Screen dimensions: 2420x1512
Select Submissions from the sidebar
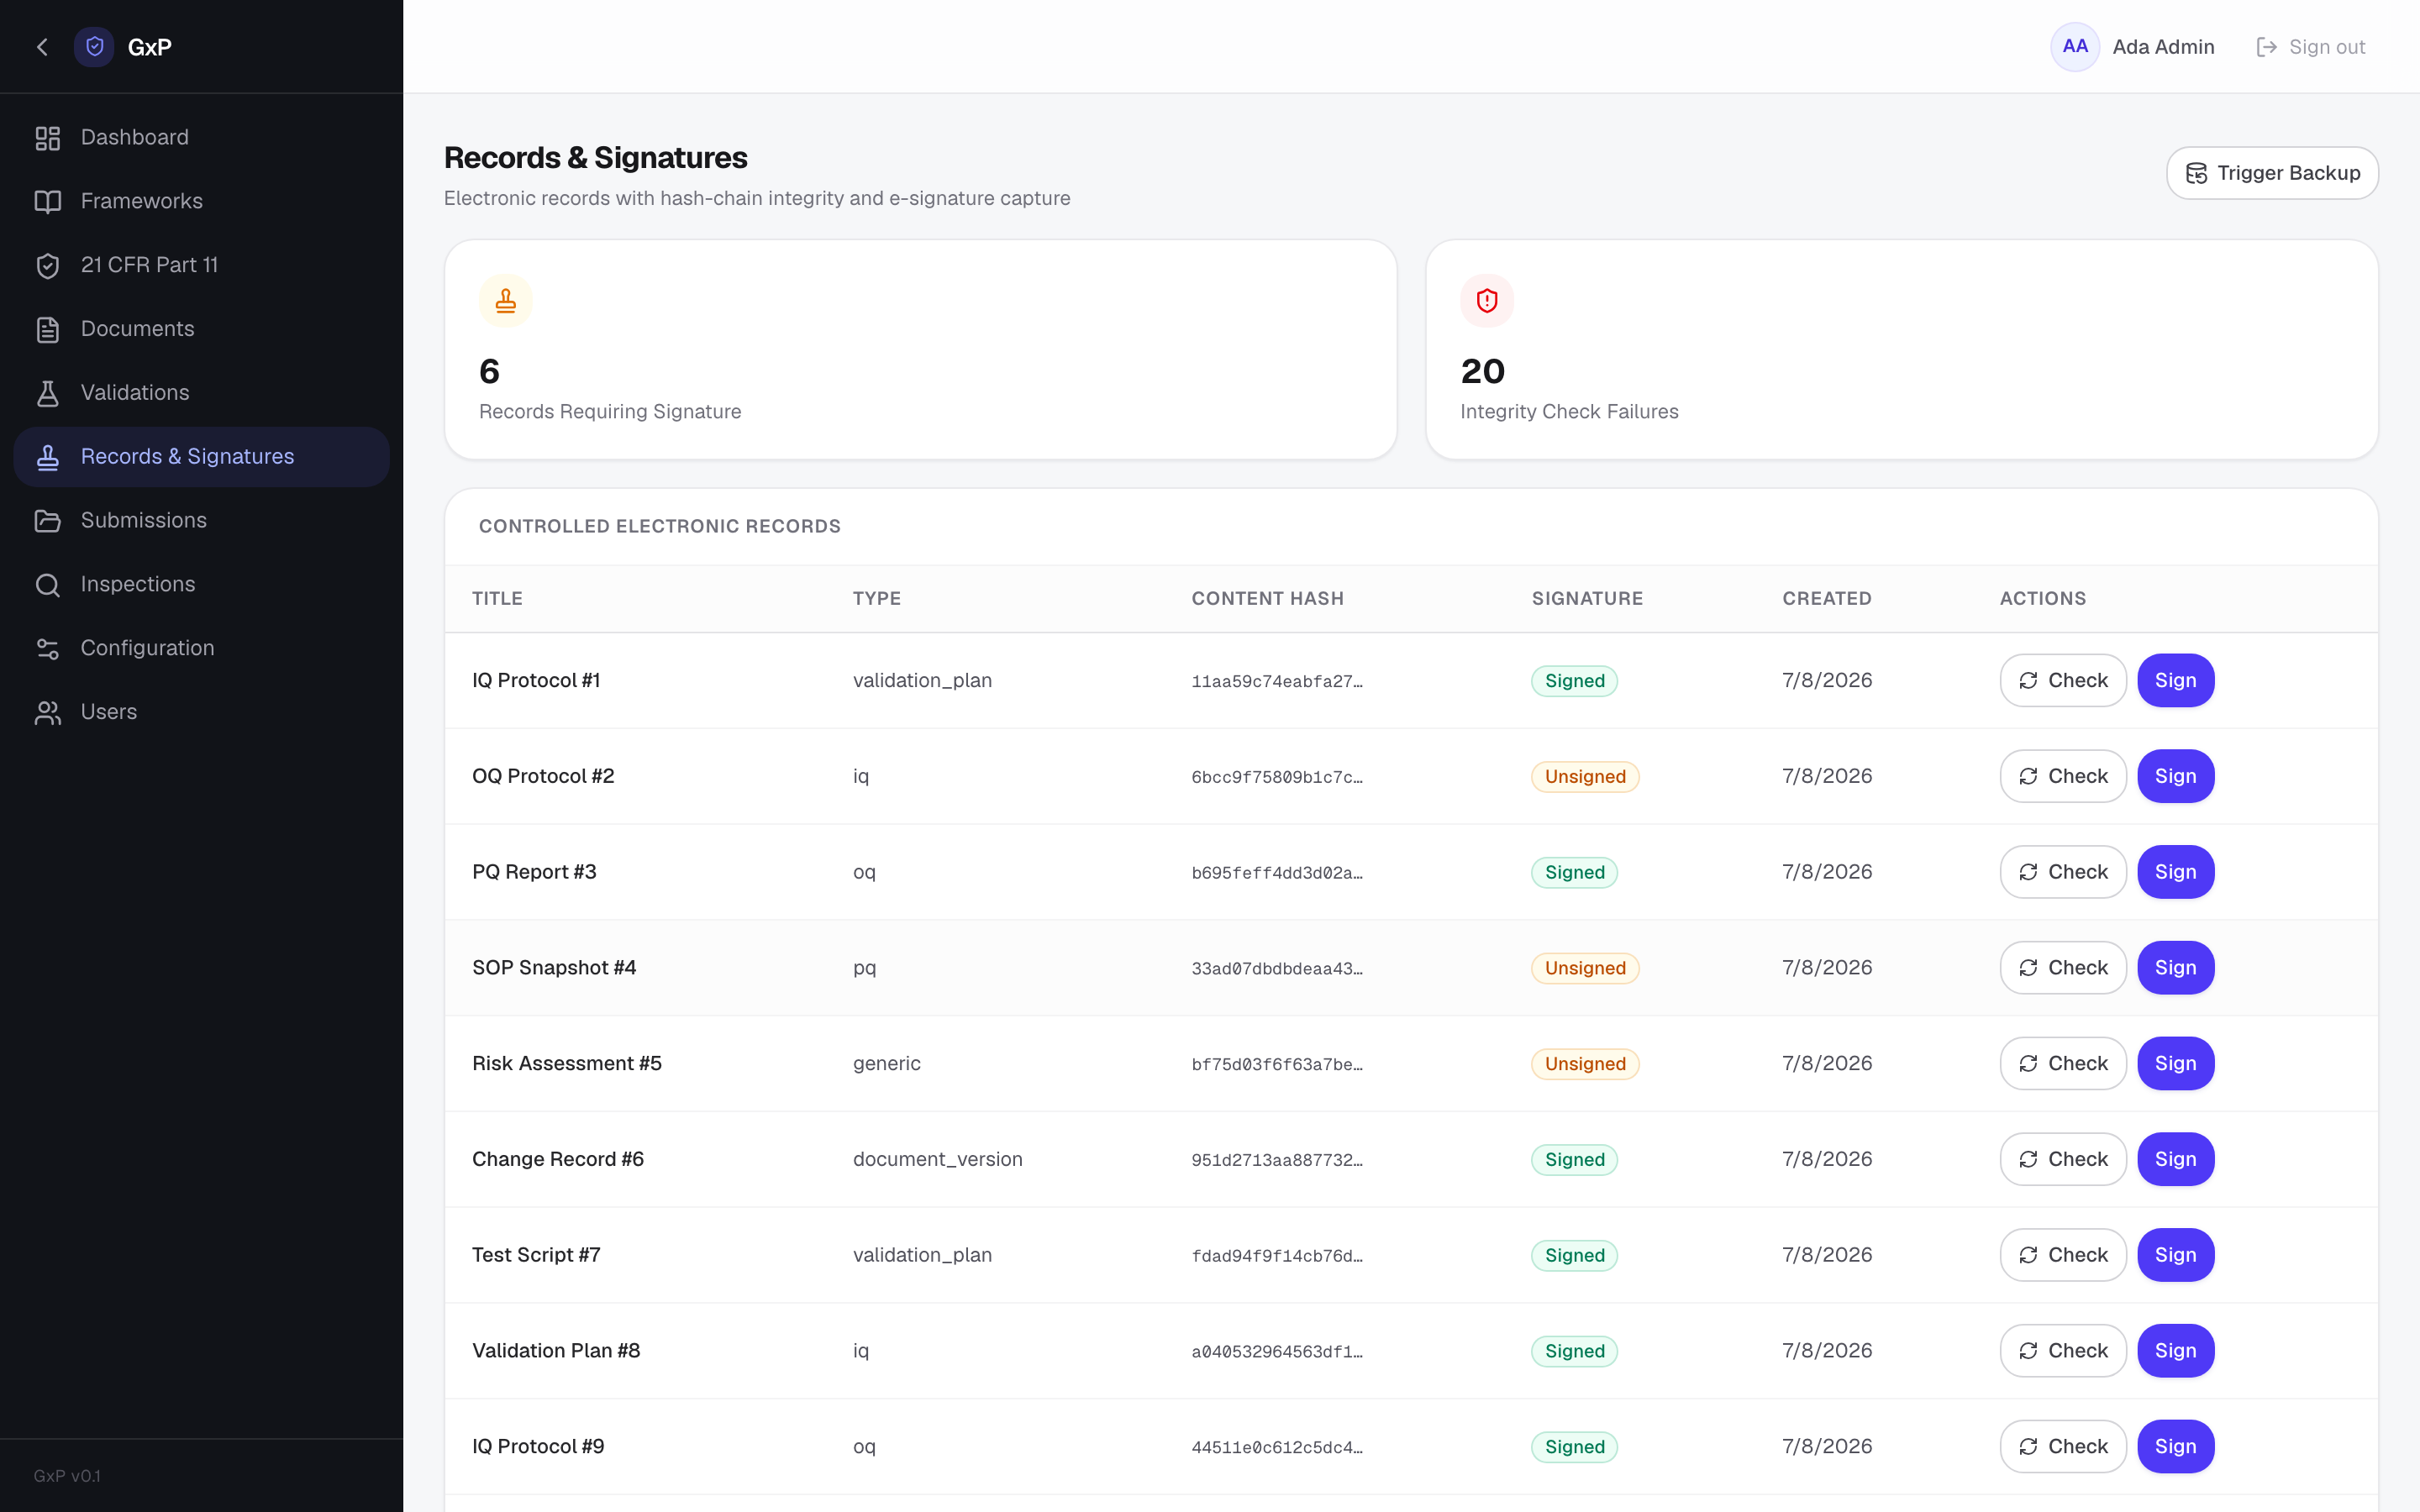(x=201, y=521)
